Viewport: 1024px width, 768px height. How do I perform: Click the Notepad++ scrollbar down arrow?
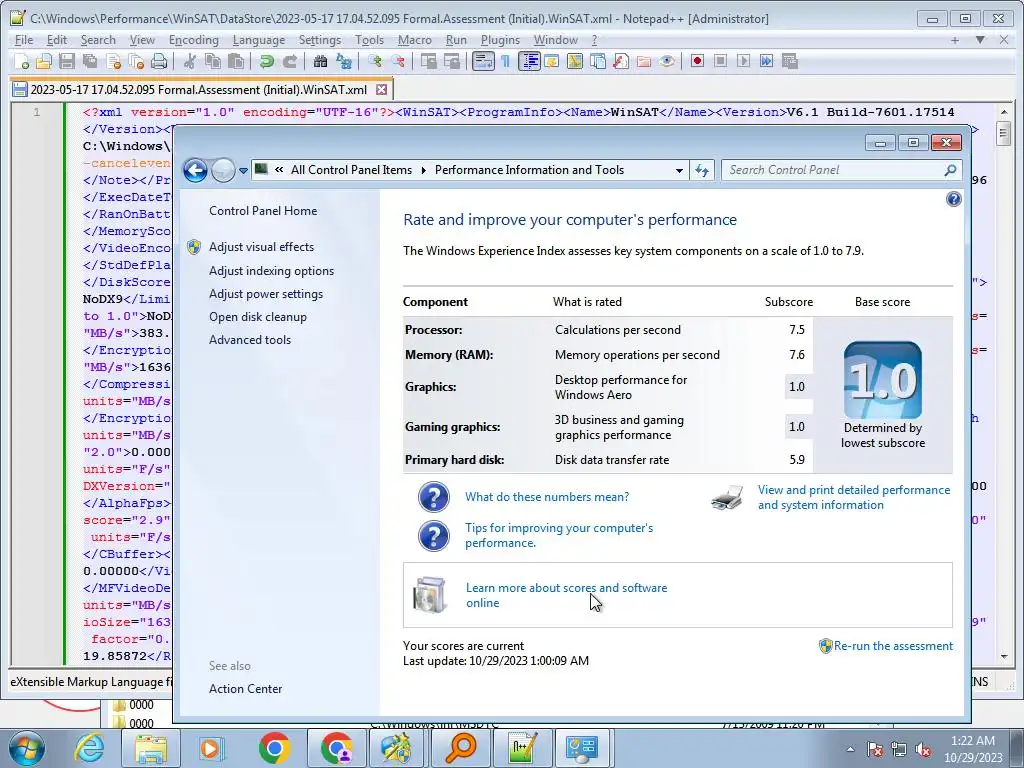point(1004,657)
